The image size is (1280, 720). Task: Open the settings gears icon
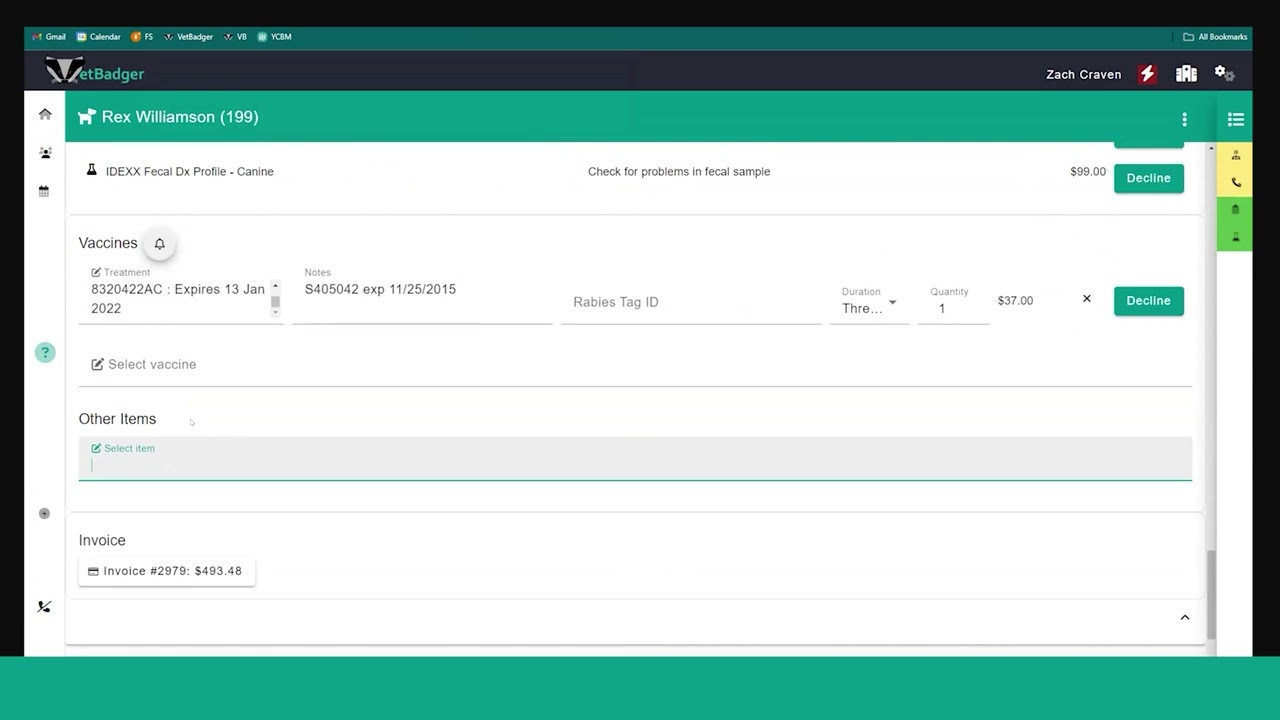pyautogui.click(x=1224, y=74)
